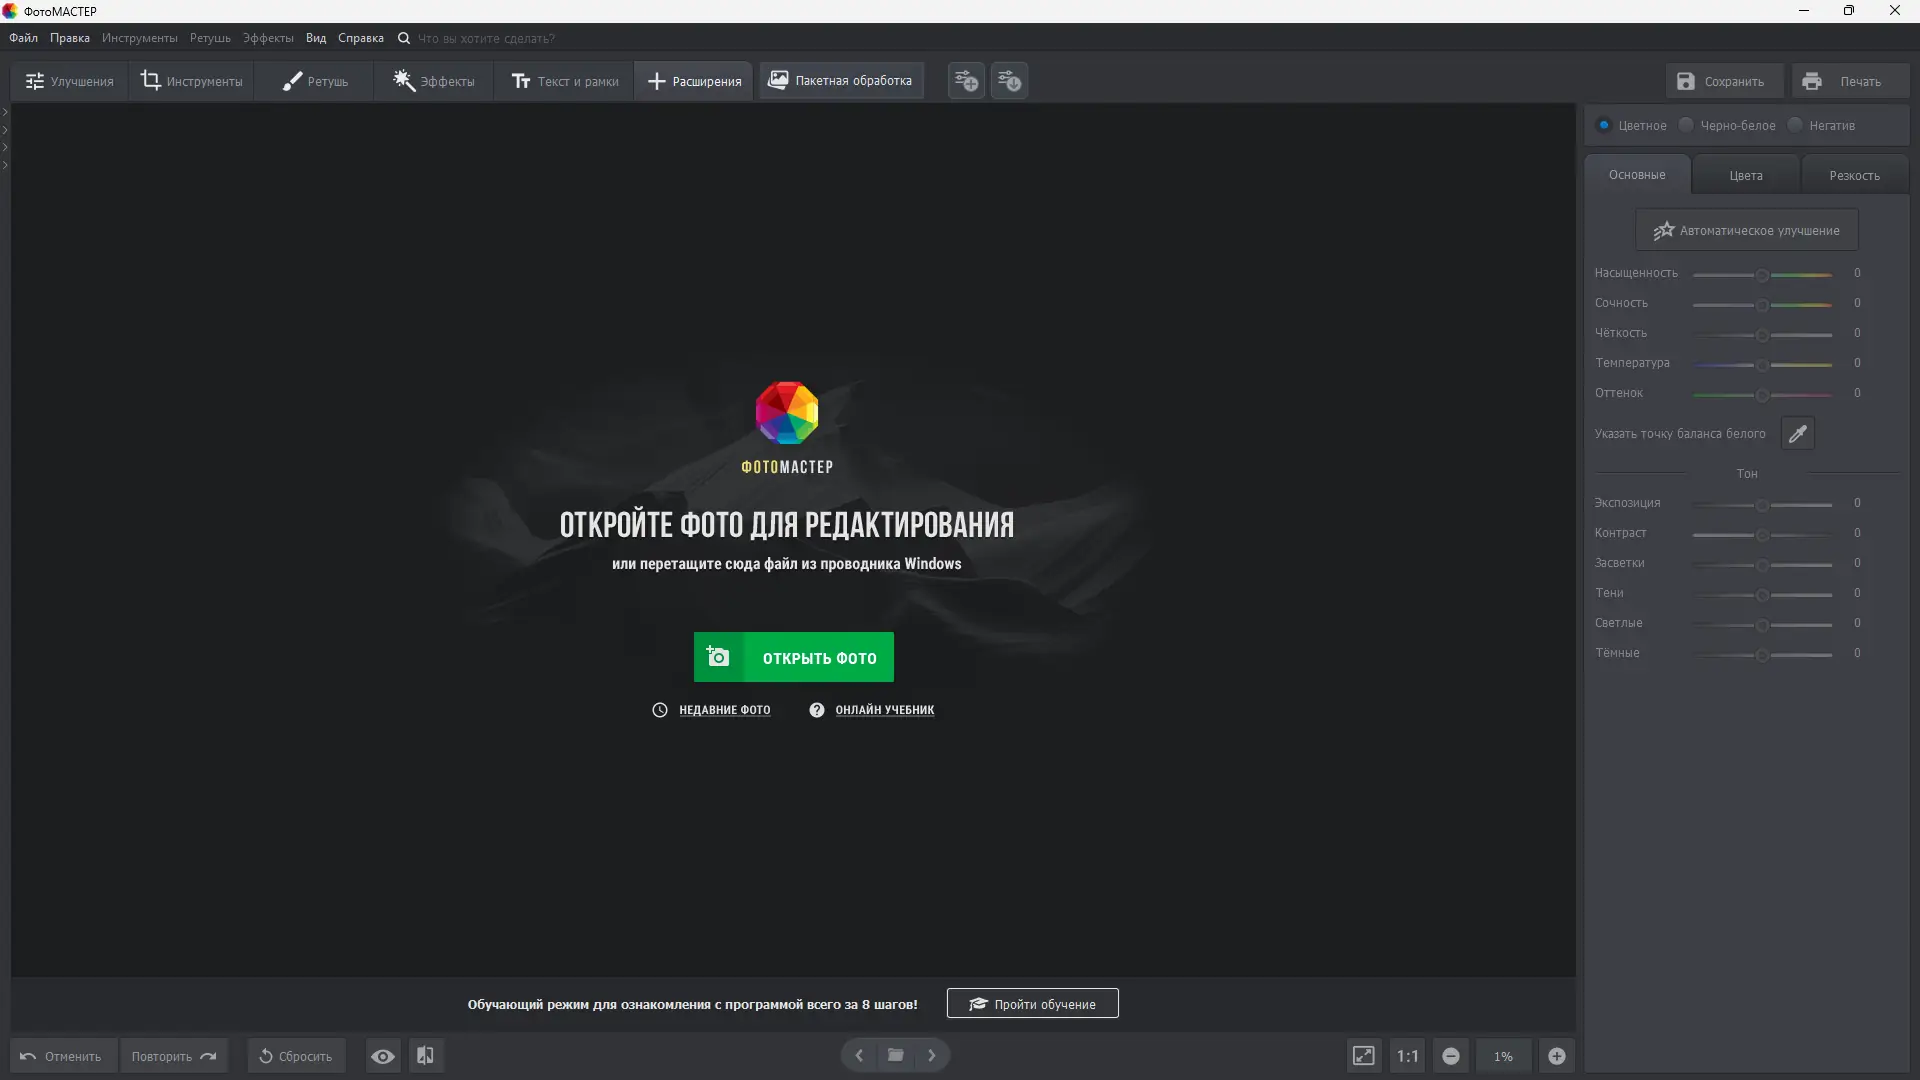Select the Черно-белое radio button
This screenshot has height=1080, width=1920.
click(1686, 124)
